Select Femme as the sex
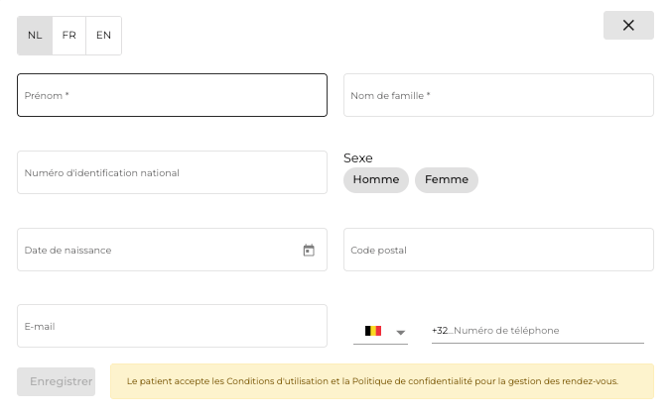 tap(446, 180)
